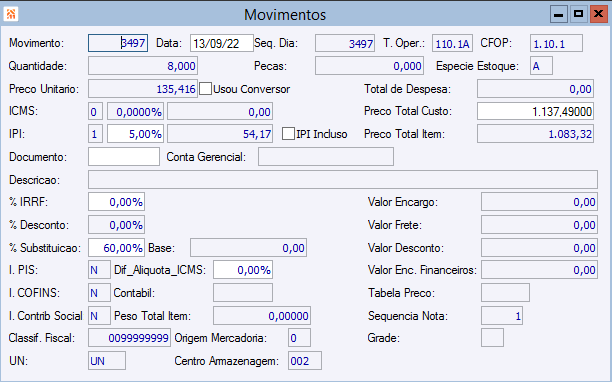Click the Data field showing 13/09/22

222,43
